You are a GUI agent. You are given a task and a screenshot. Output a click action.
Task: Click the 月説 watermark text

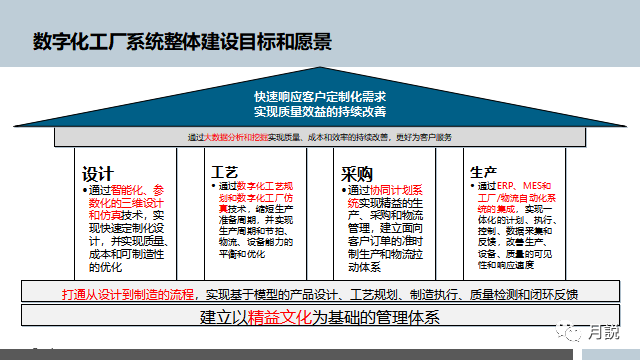(604, 332)
